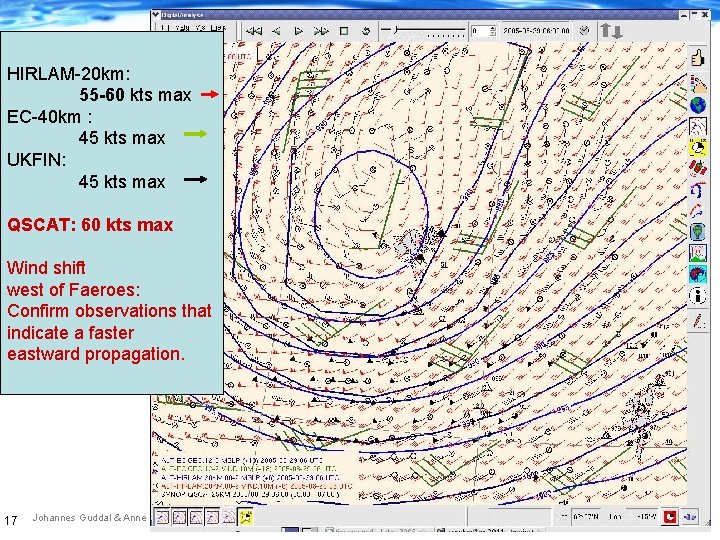Select the first map thumbnail at bottom left
720x540 pixels.
point(162,518)
